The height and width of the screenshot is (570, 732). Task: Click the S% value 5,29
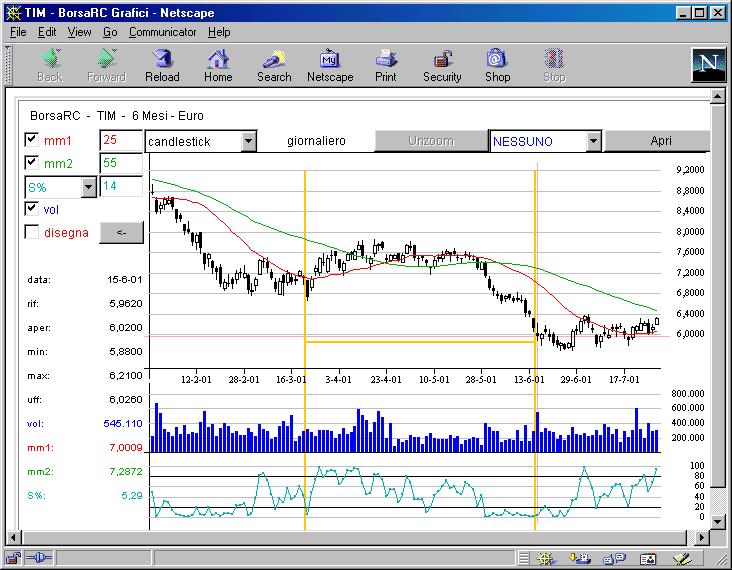pos(132,496)
